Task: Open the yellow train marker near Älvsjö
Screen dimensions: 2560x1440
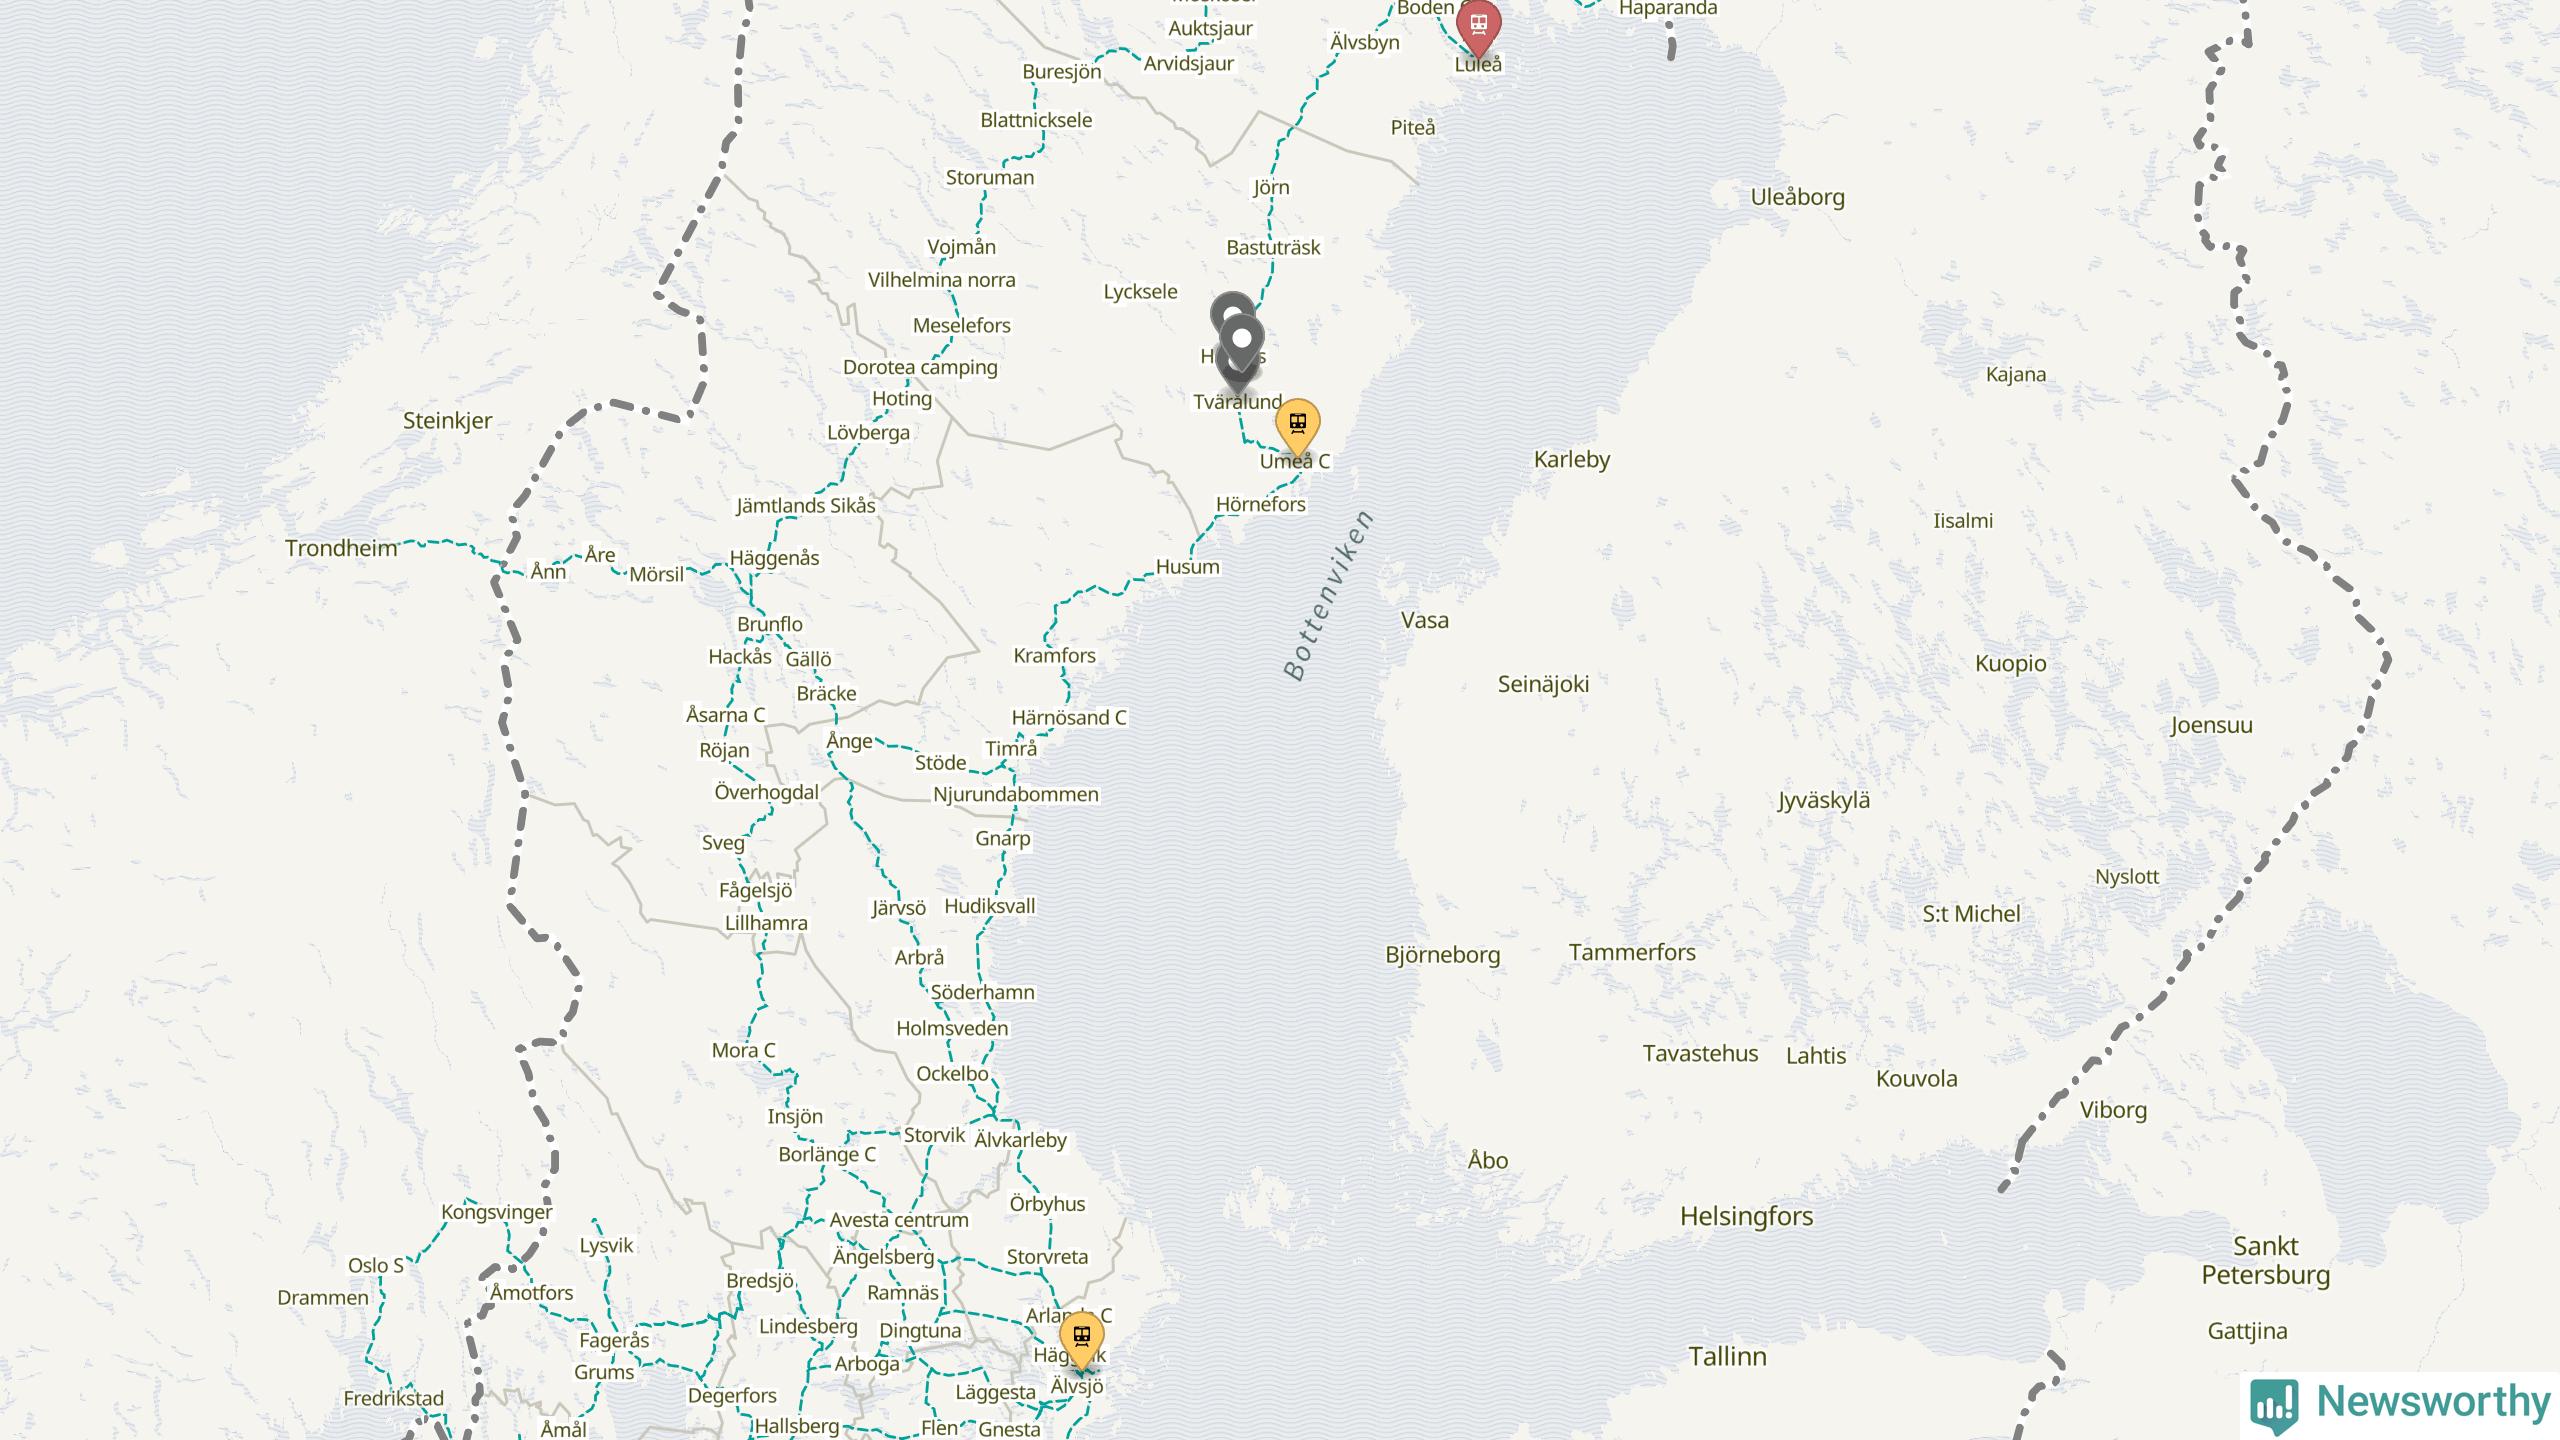Action: [x=1081, y=1337]
